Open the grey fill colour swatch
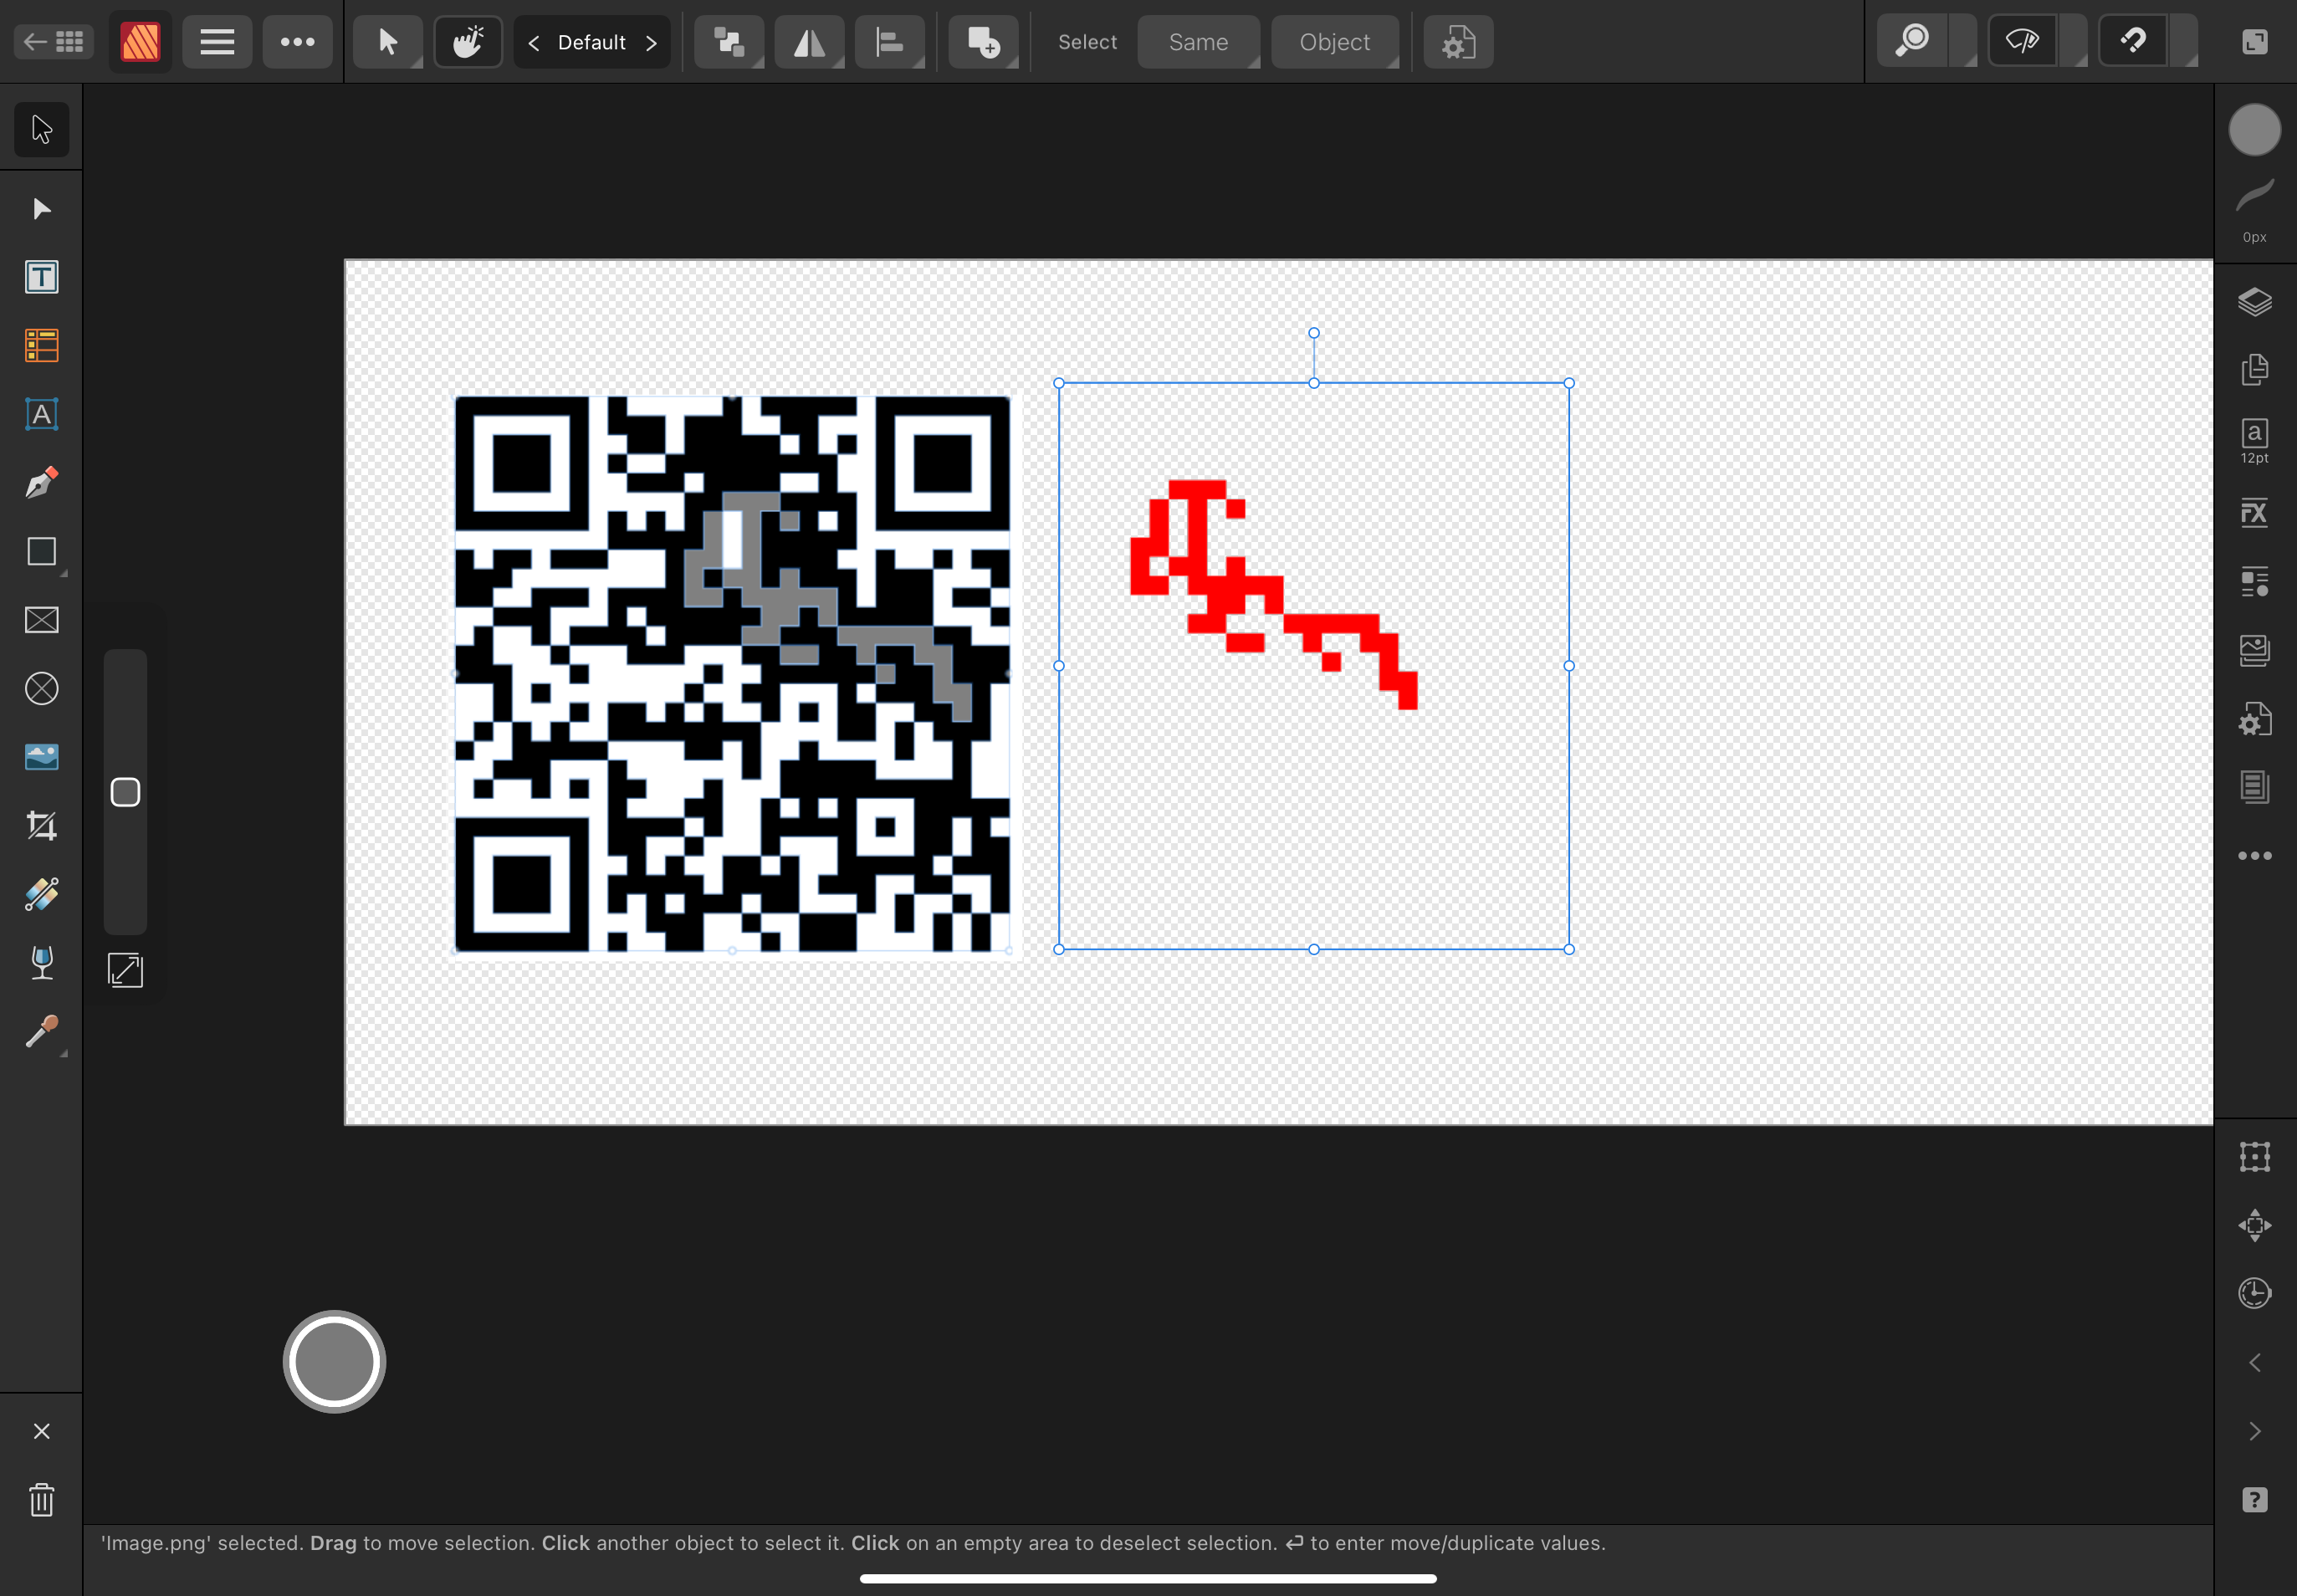The image size is (2297, 1596). (2254, 130)
